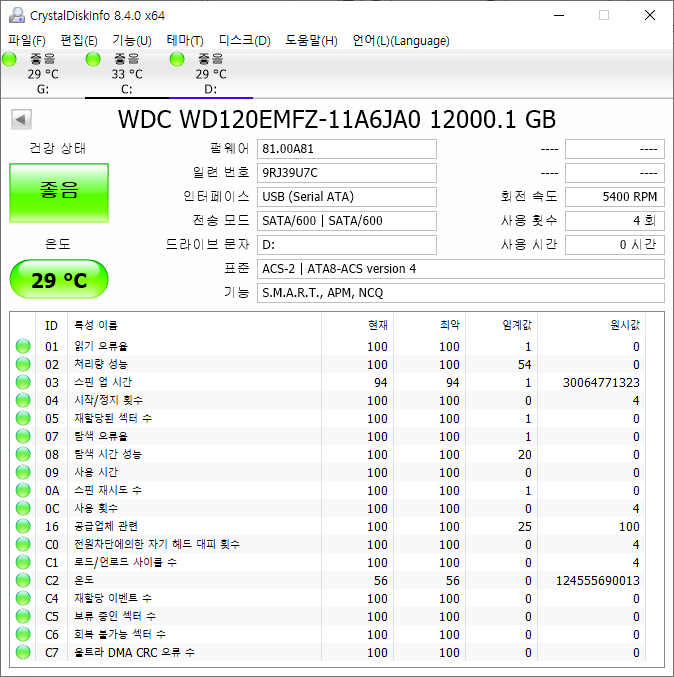Viewport: 674px width, 677px height.
Task: Select the 로드/언로드 사이클 수 attribute name
Action: point(125,562)
